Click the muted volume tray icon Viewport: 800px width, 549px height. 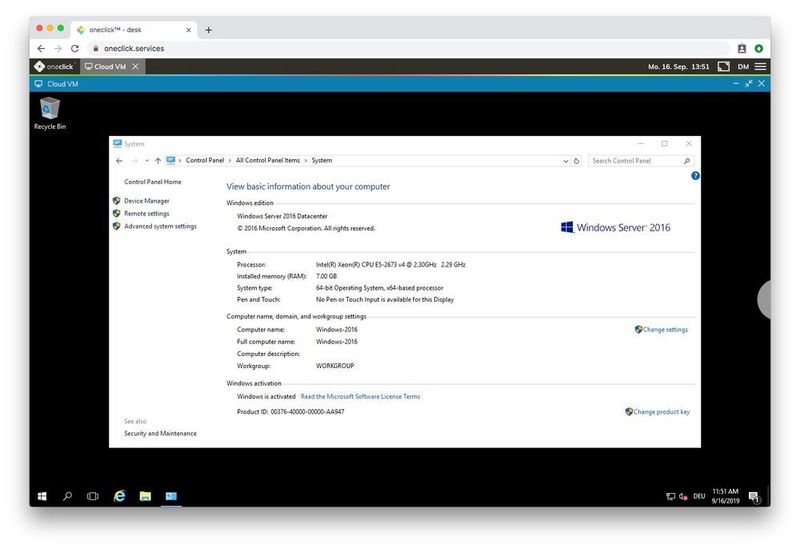pos(683,496)
